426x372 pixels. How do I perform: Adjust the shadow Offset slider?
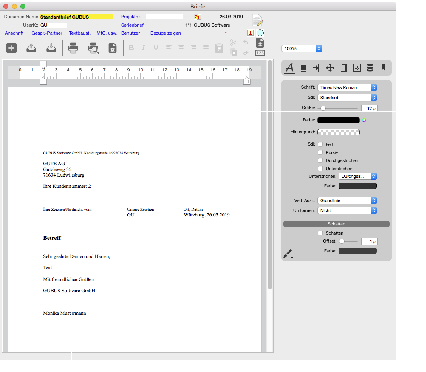point(348,241)
